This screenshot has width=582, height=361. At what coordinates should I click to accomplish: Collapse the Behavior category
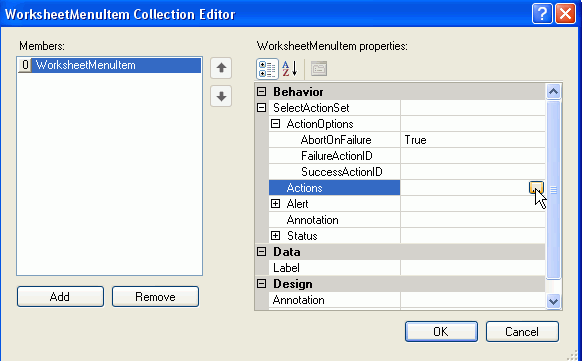click(x=262, y=92)
